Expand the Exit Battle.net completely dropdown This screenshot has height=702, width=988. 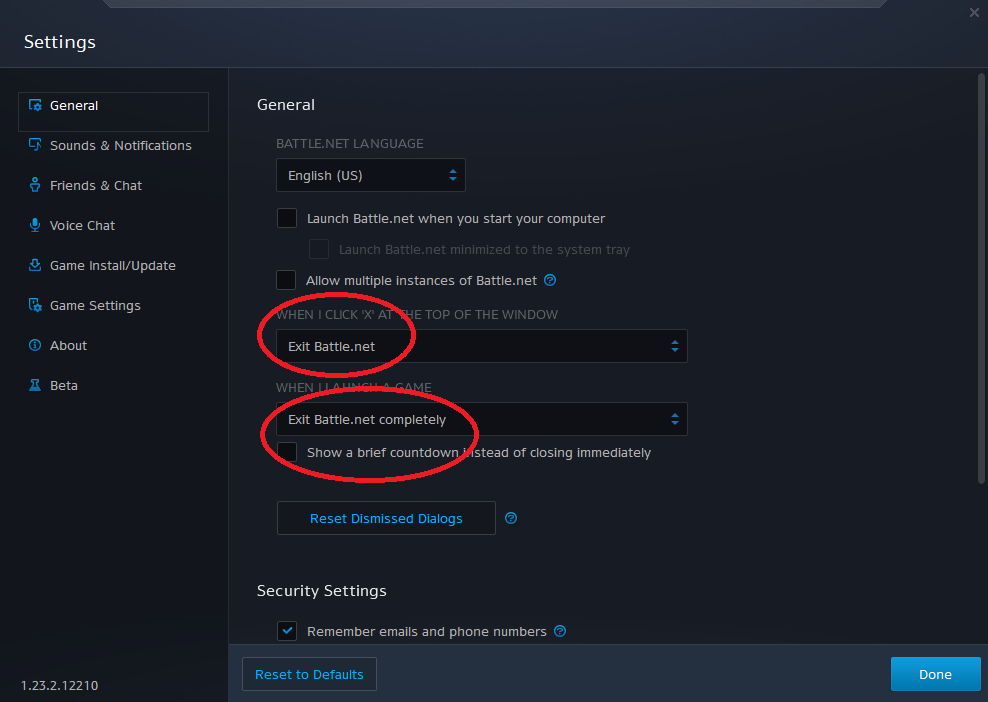click(x=481, y=419)
